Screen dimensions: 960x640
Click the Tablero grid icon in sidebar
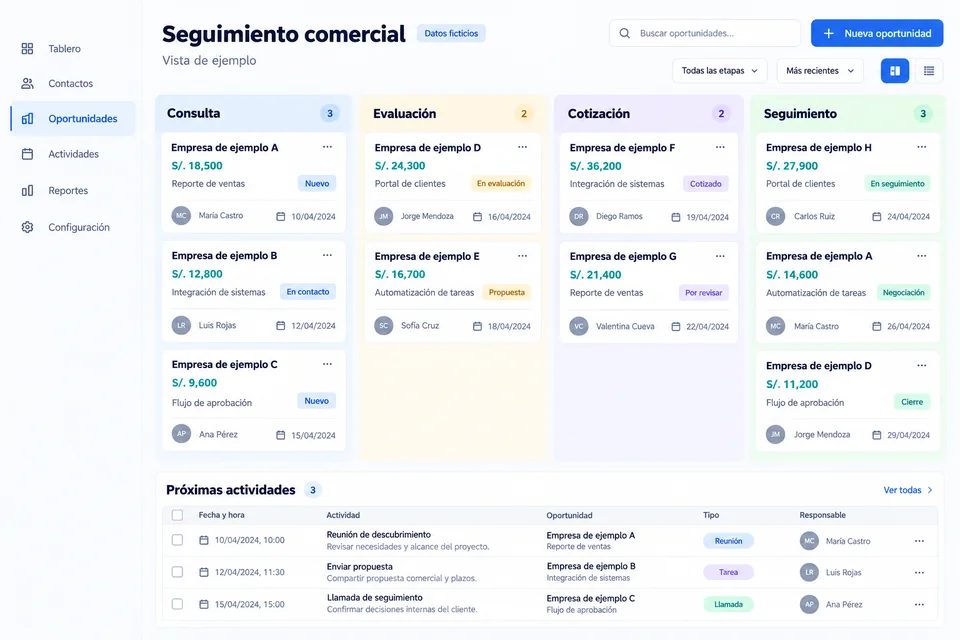coord(27,48)
